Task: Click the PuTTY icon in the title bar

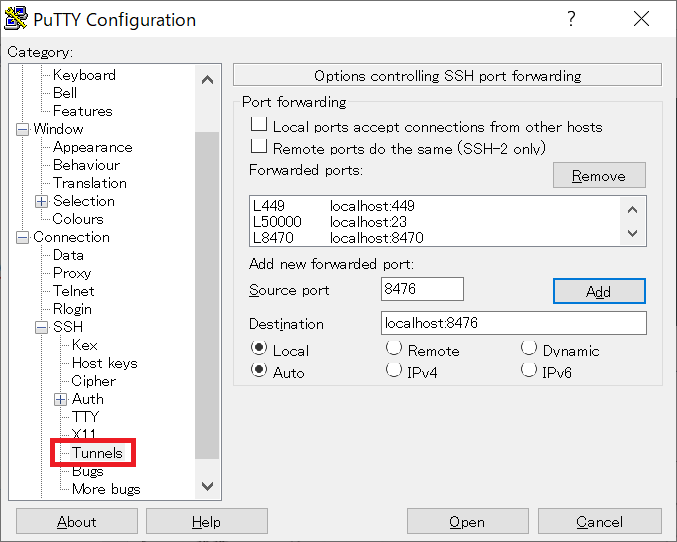Action: tap(16, 19)
